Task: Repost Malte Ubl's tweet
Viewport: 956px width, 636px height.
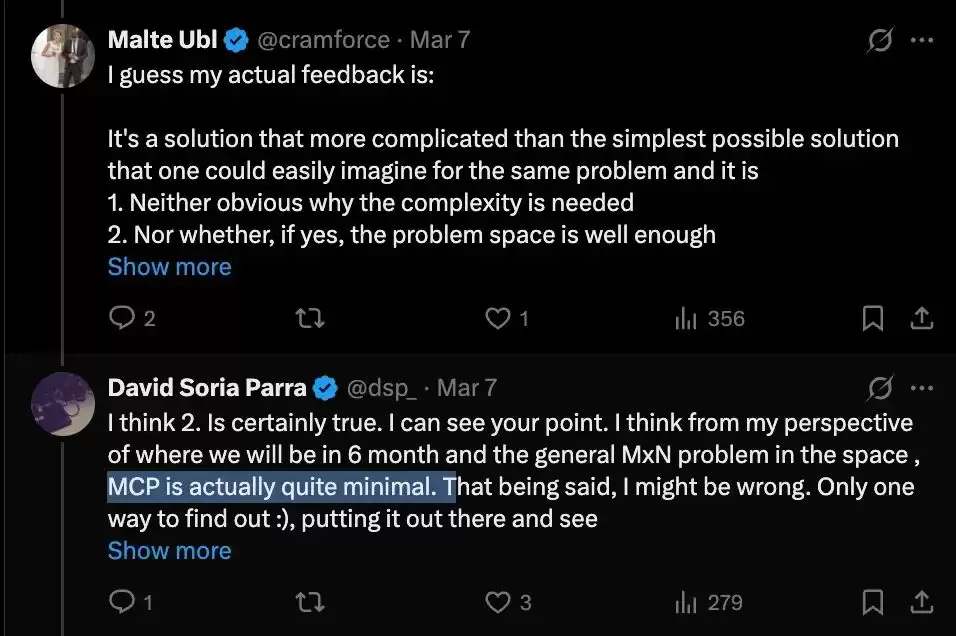Action: (x=310, y=318)
